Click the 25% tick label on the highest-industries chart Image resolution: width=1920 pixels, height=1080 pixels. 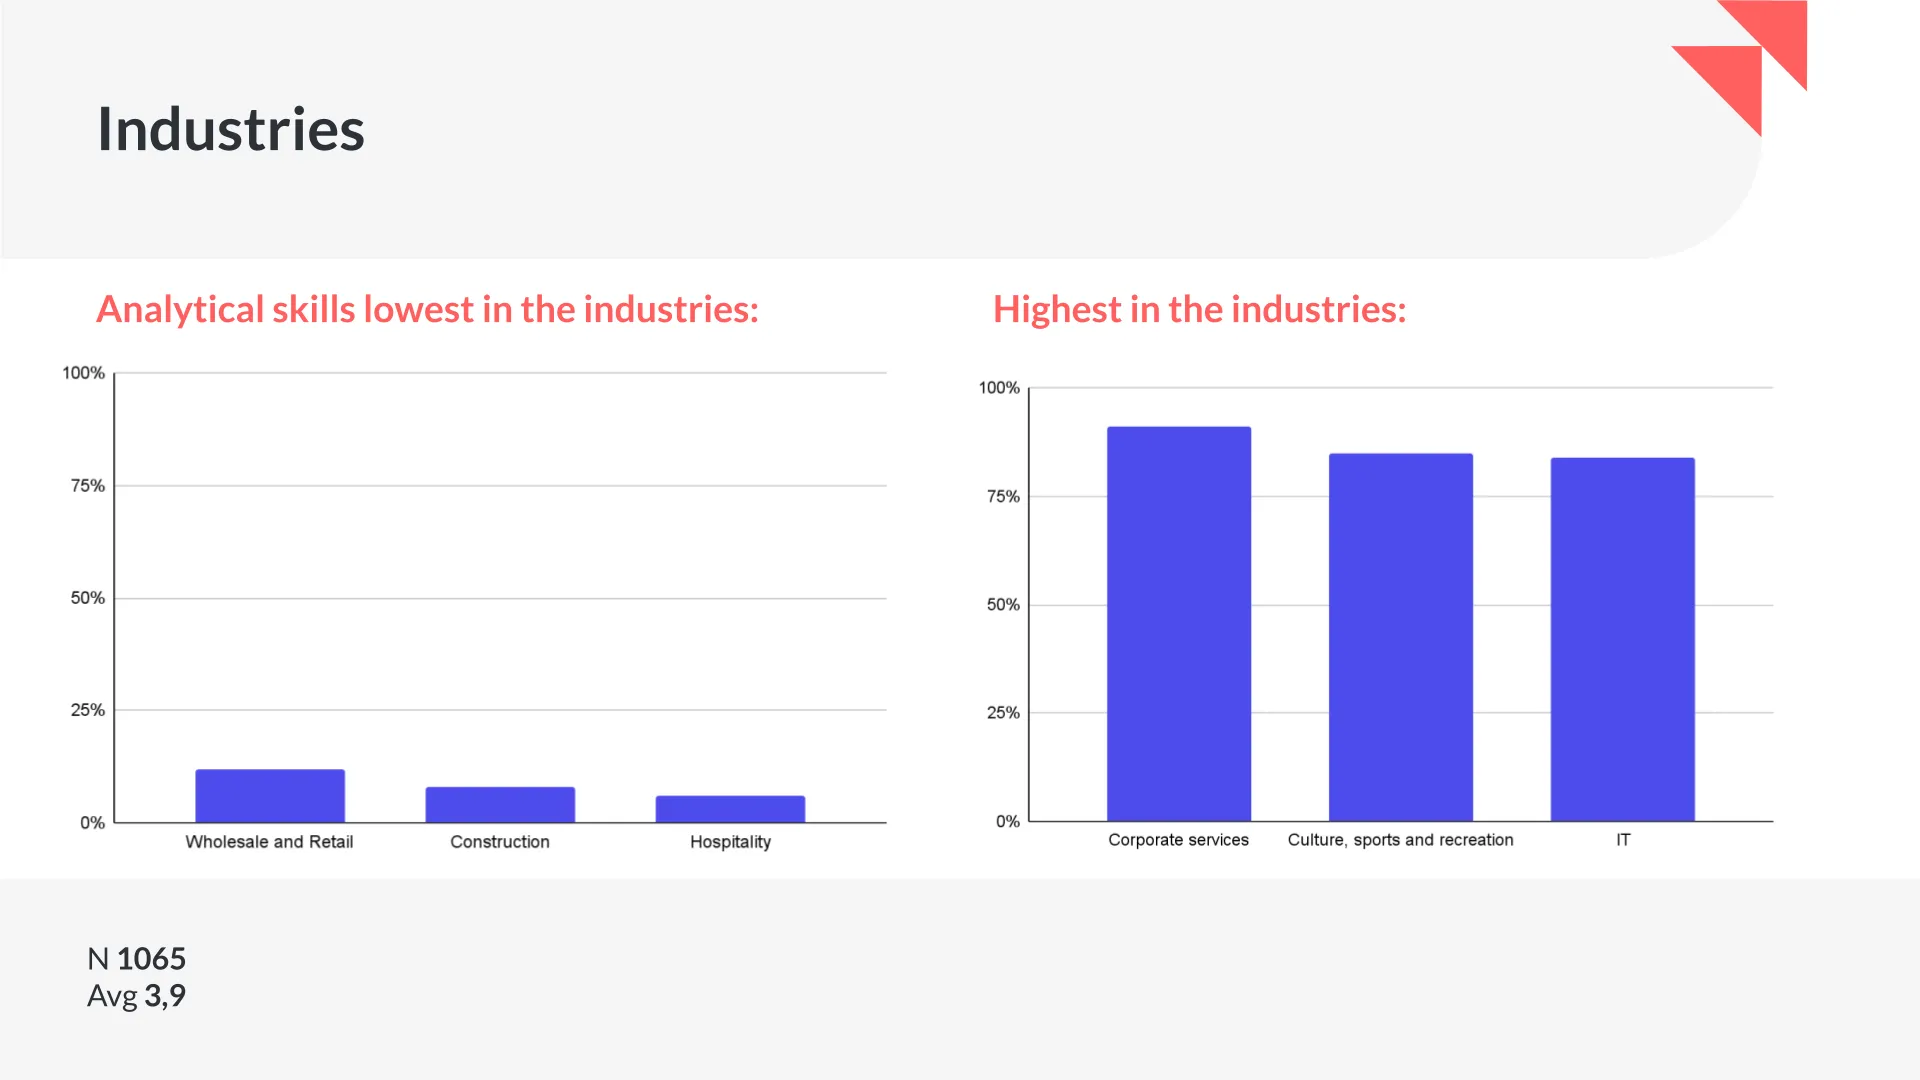(1003, 713)
